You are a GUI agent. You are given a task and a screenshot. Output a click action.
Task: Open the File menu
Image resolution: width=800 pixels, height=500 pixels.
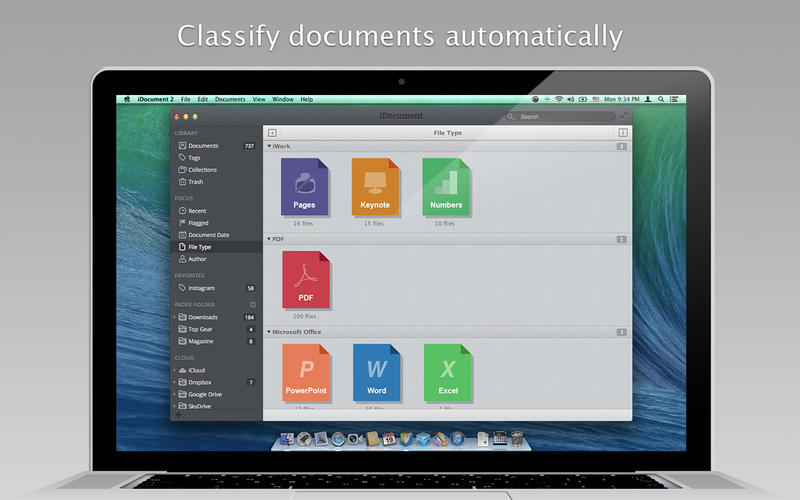(186, 99)
